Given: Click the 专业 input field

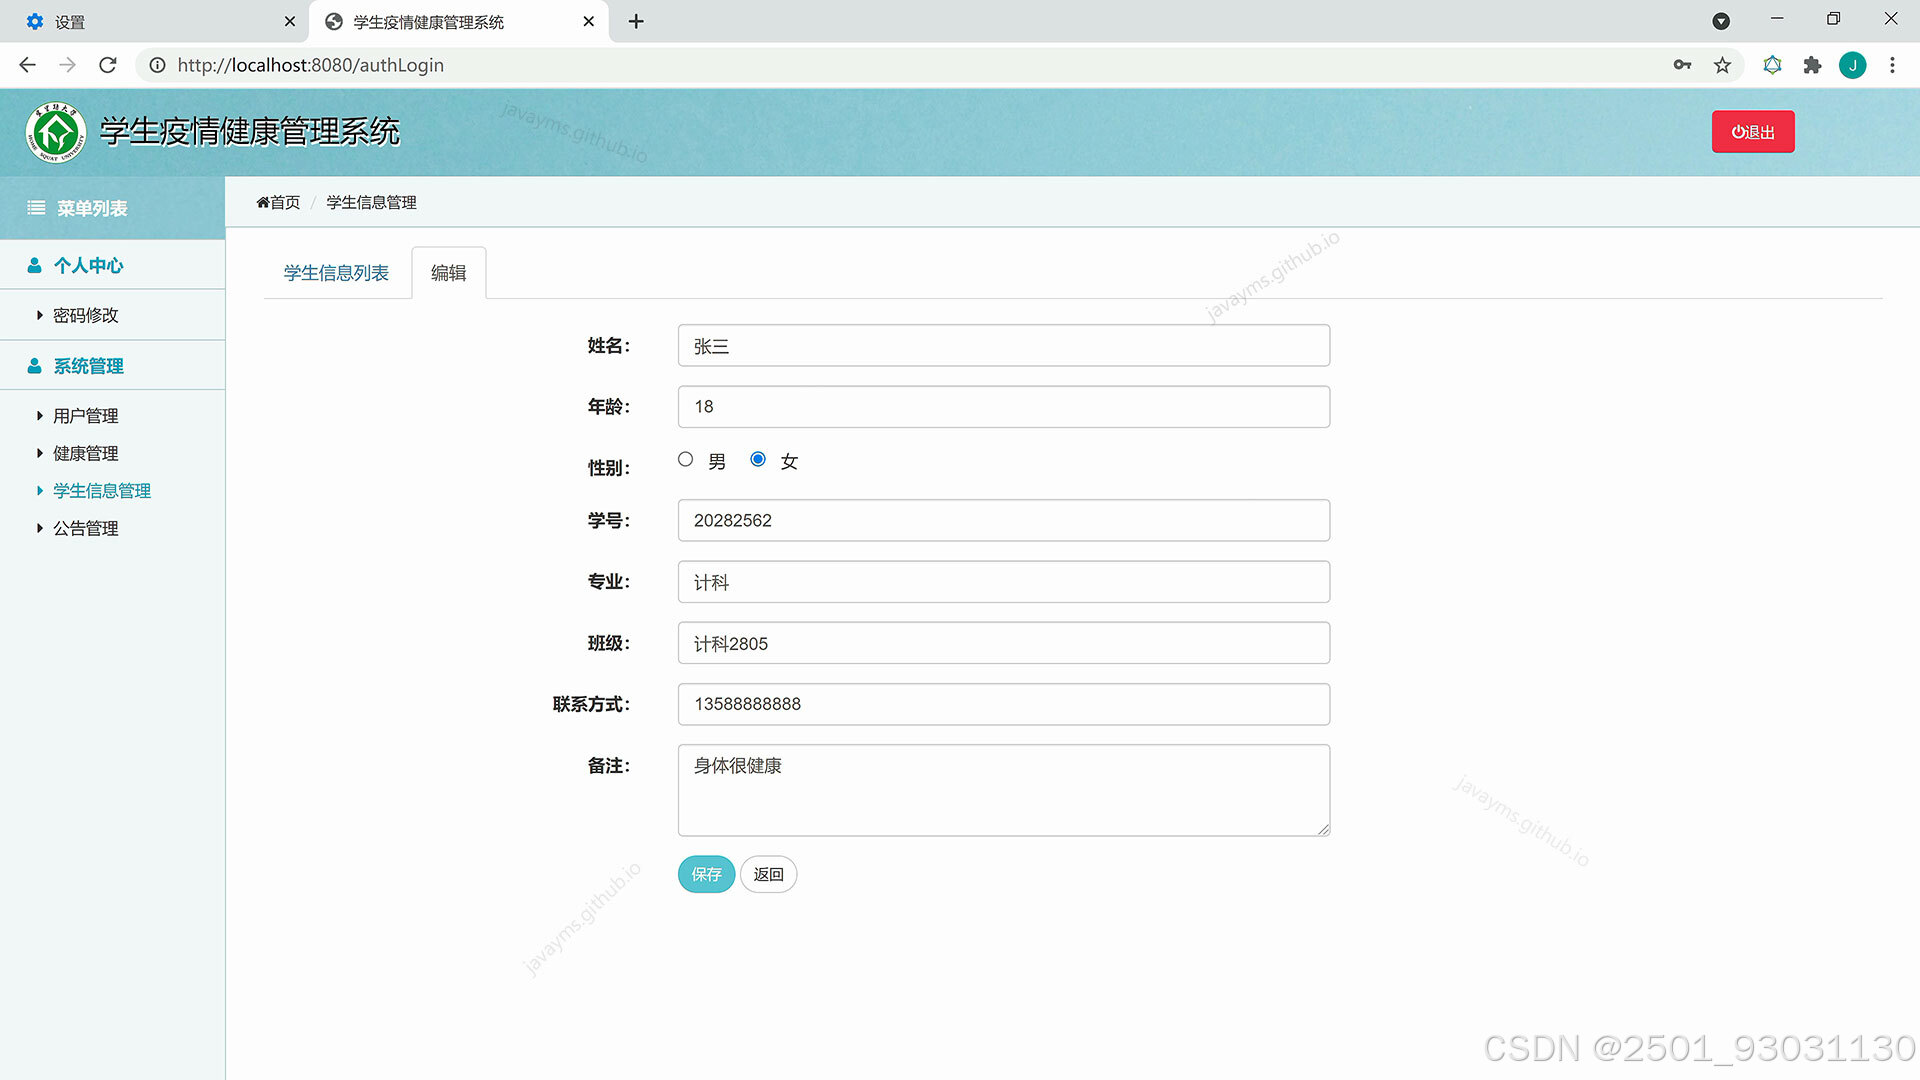Looking at the screenshot, I should point(1004,582).
